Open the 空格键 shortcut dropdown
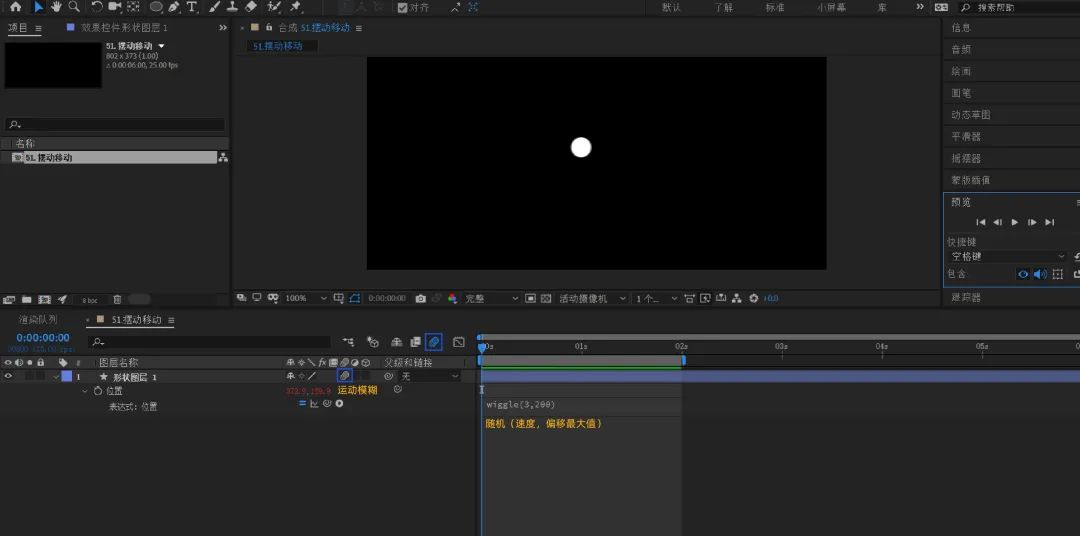The image size is (1080, 536). coord(1008,256)
